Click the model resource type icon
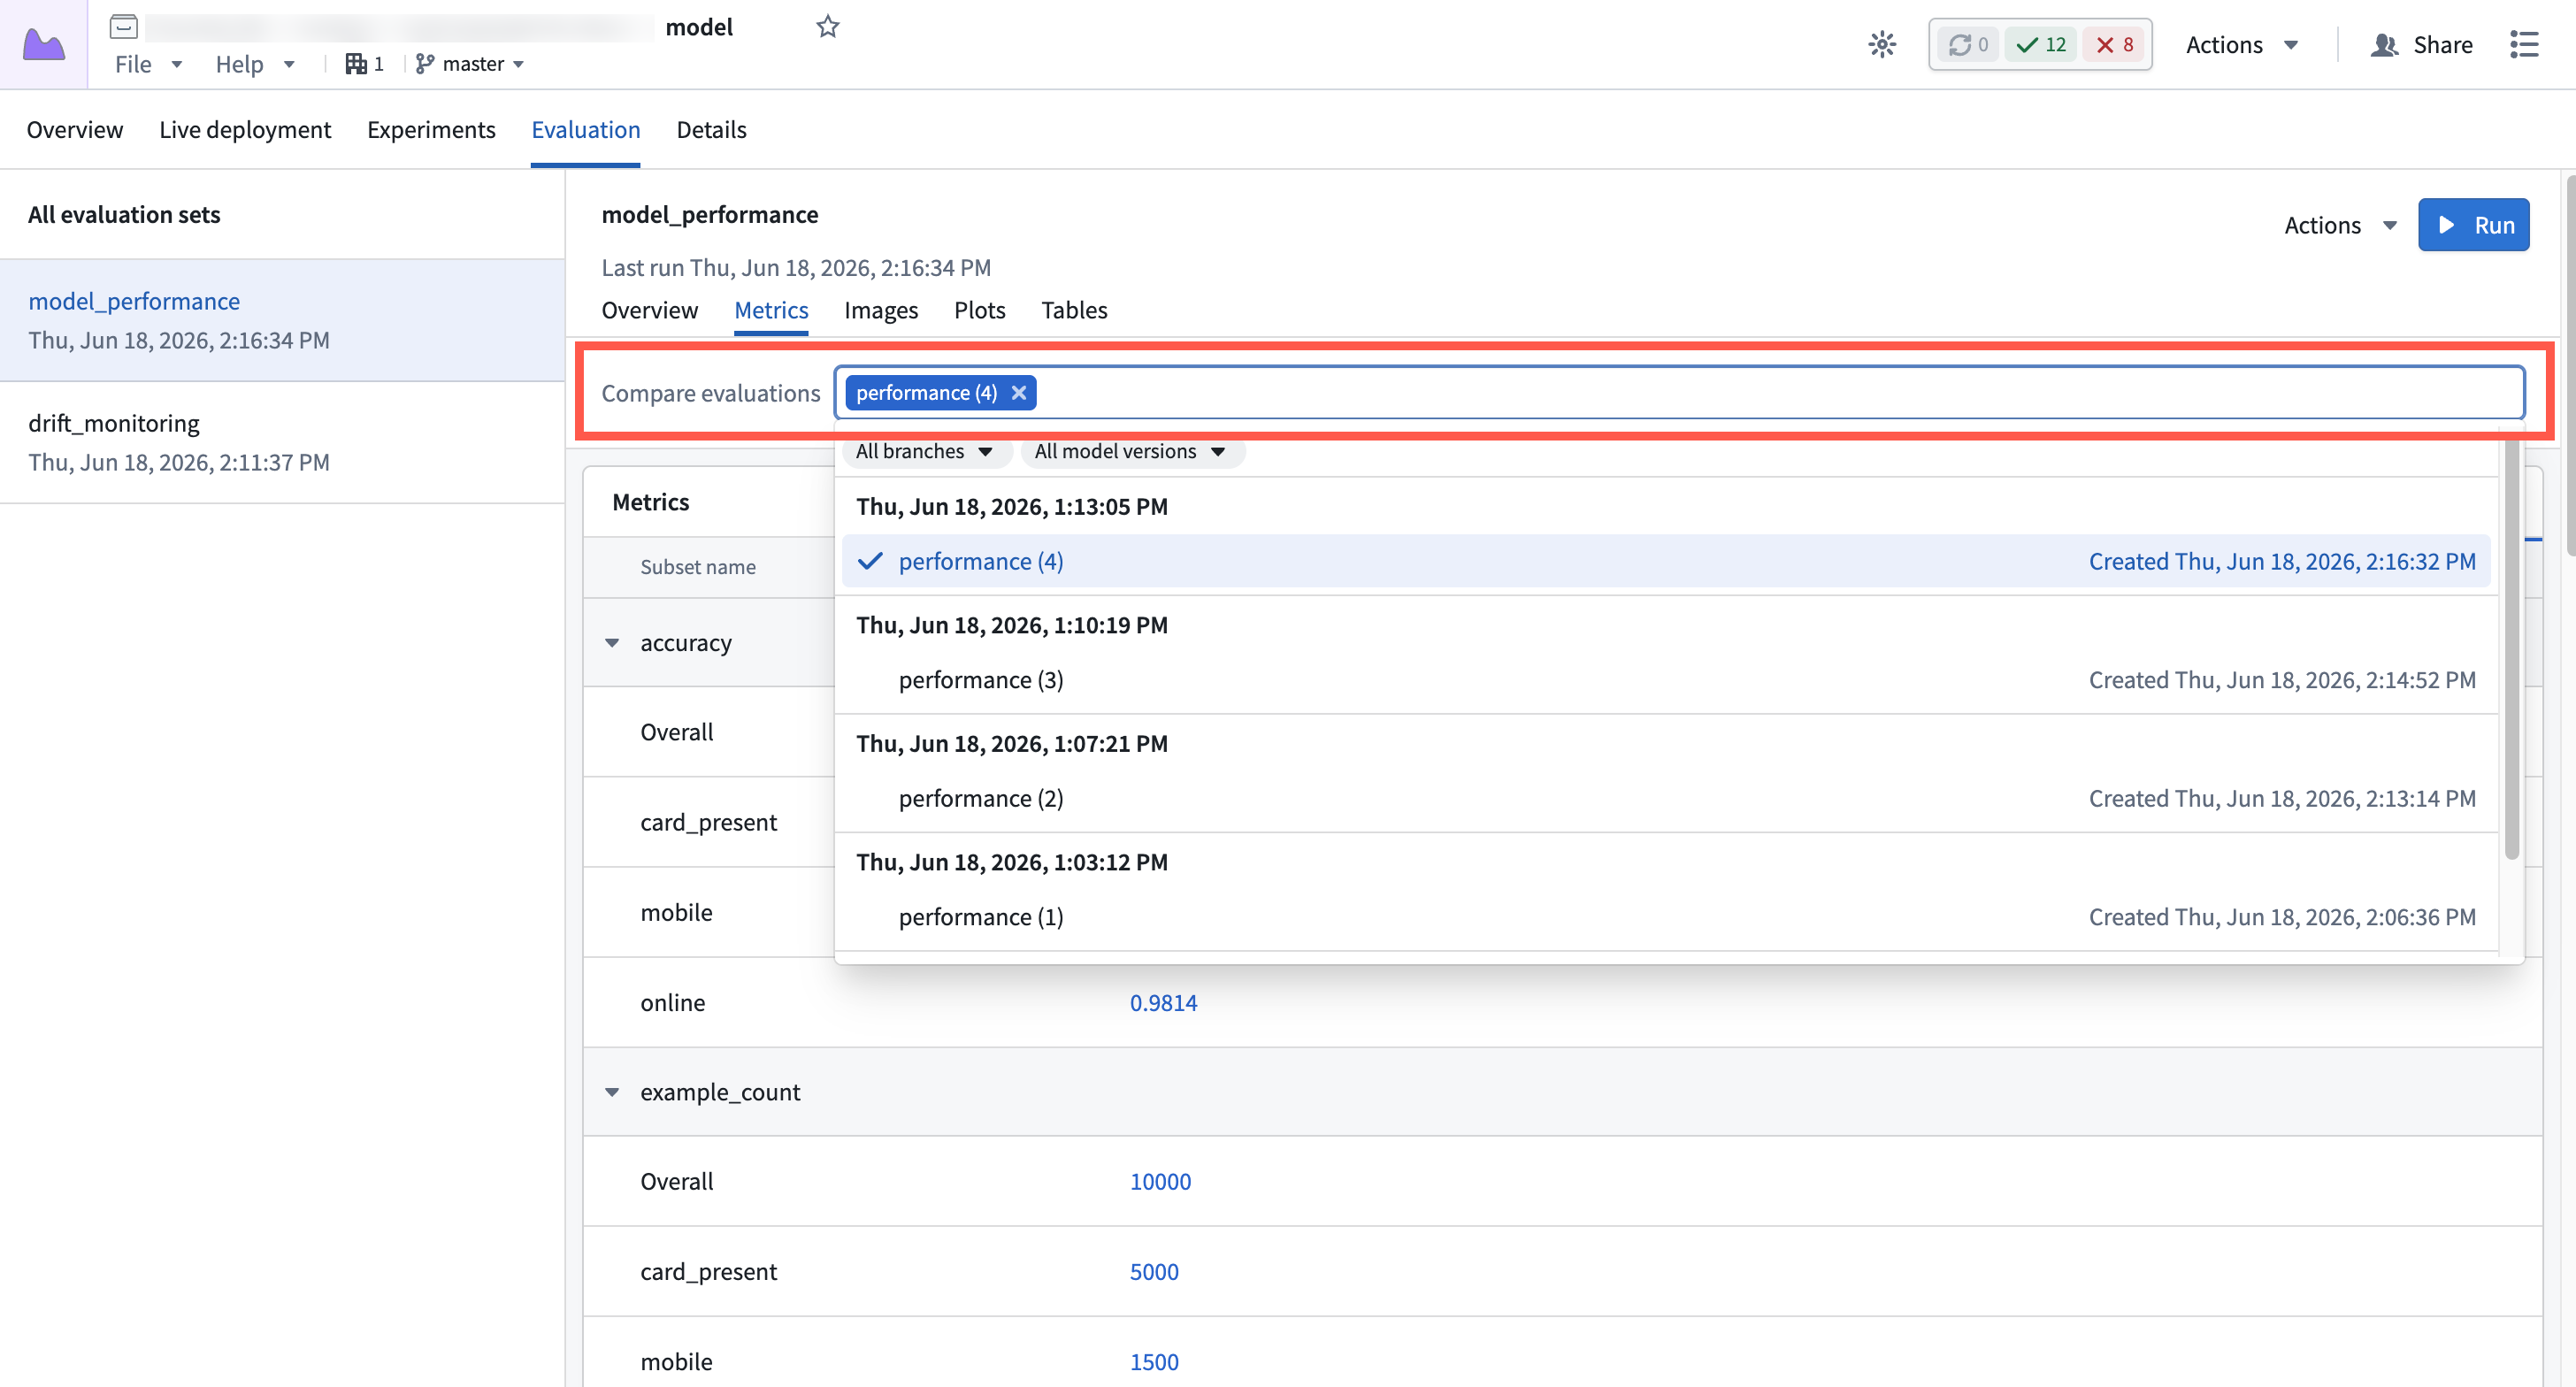 coord(124,27)
